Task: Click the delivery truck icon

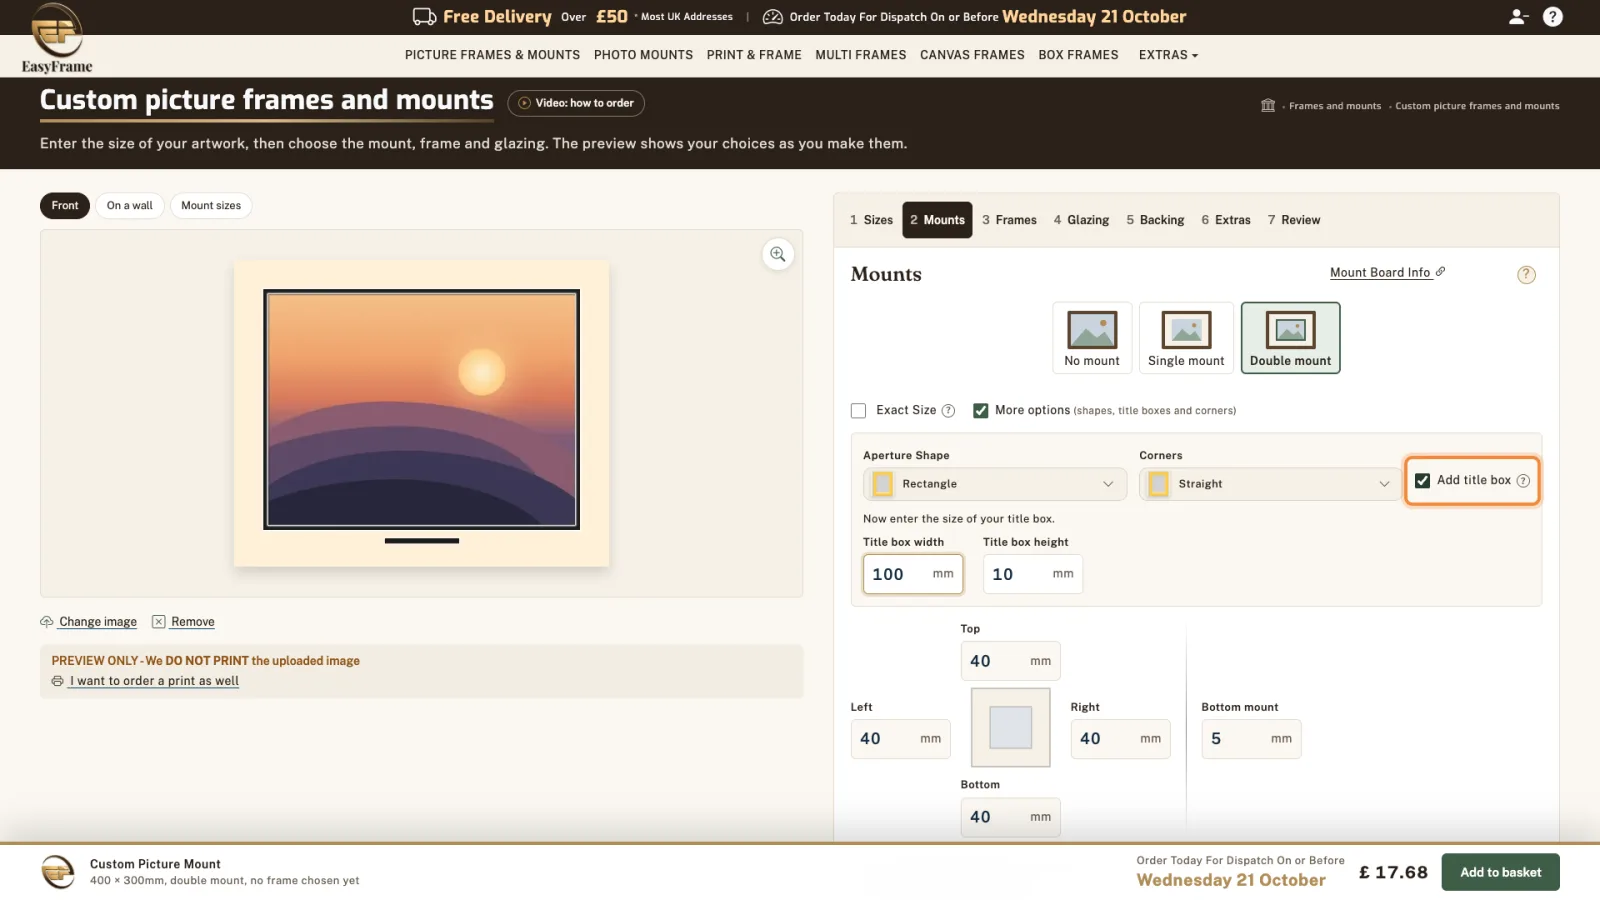Action: (424, 17)
